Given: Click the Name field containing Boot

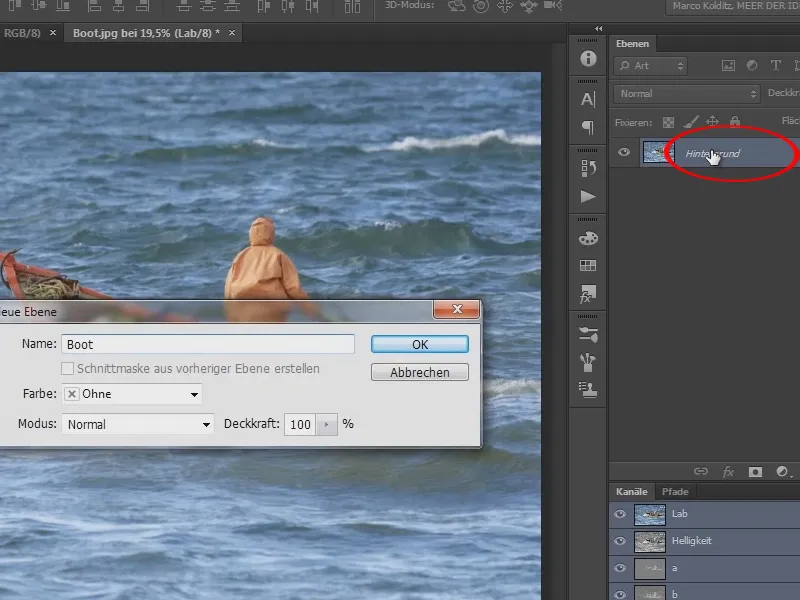Looking at the screenshot, I should click(208, 344).
